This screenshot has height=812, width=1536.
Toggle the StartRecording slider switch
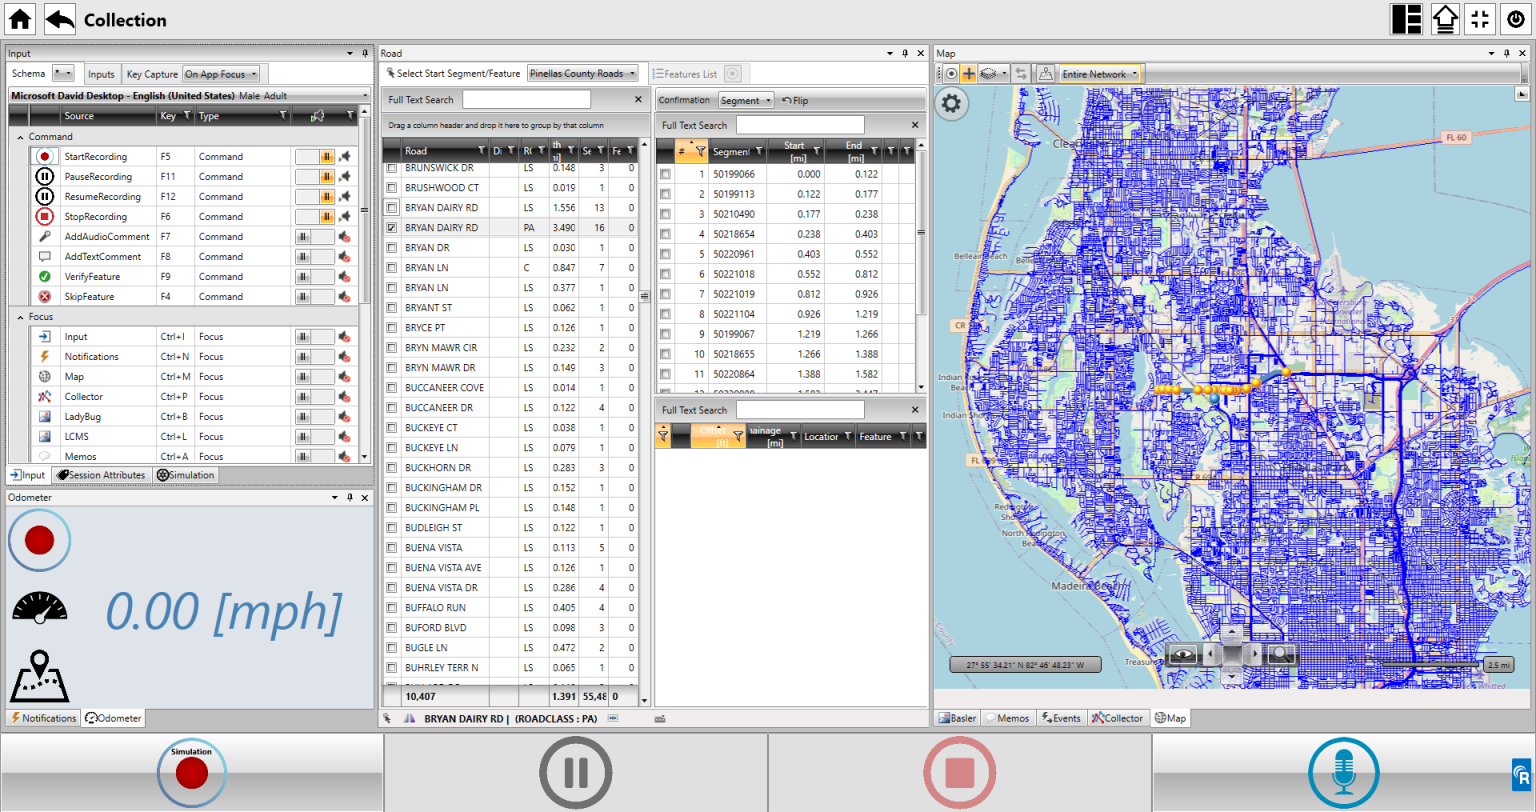coord(314,157)
